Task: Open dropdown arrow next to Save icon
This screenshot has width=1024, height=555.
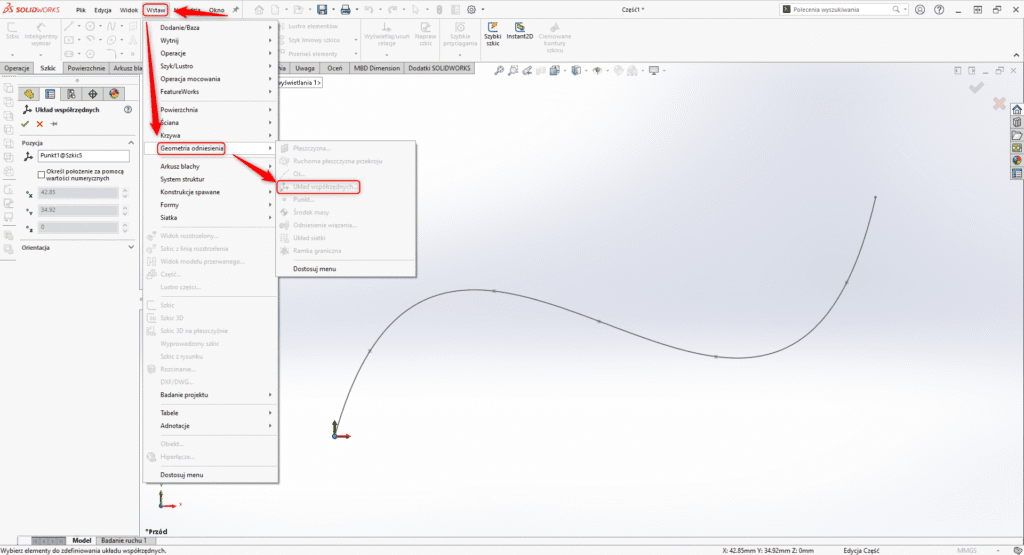Action: [333, 10]
